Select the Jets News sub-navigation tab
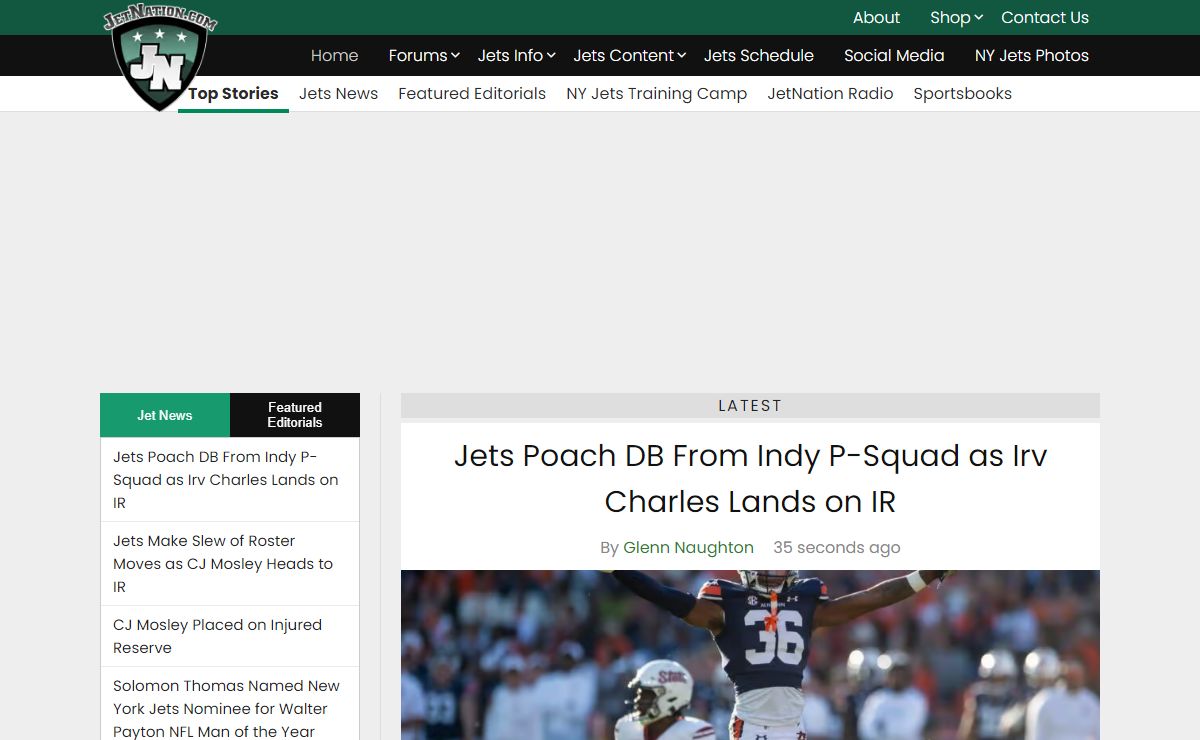The width and height of the screenshot is (1200, 740). click(338, 93)
